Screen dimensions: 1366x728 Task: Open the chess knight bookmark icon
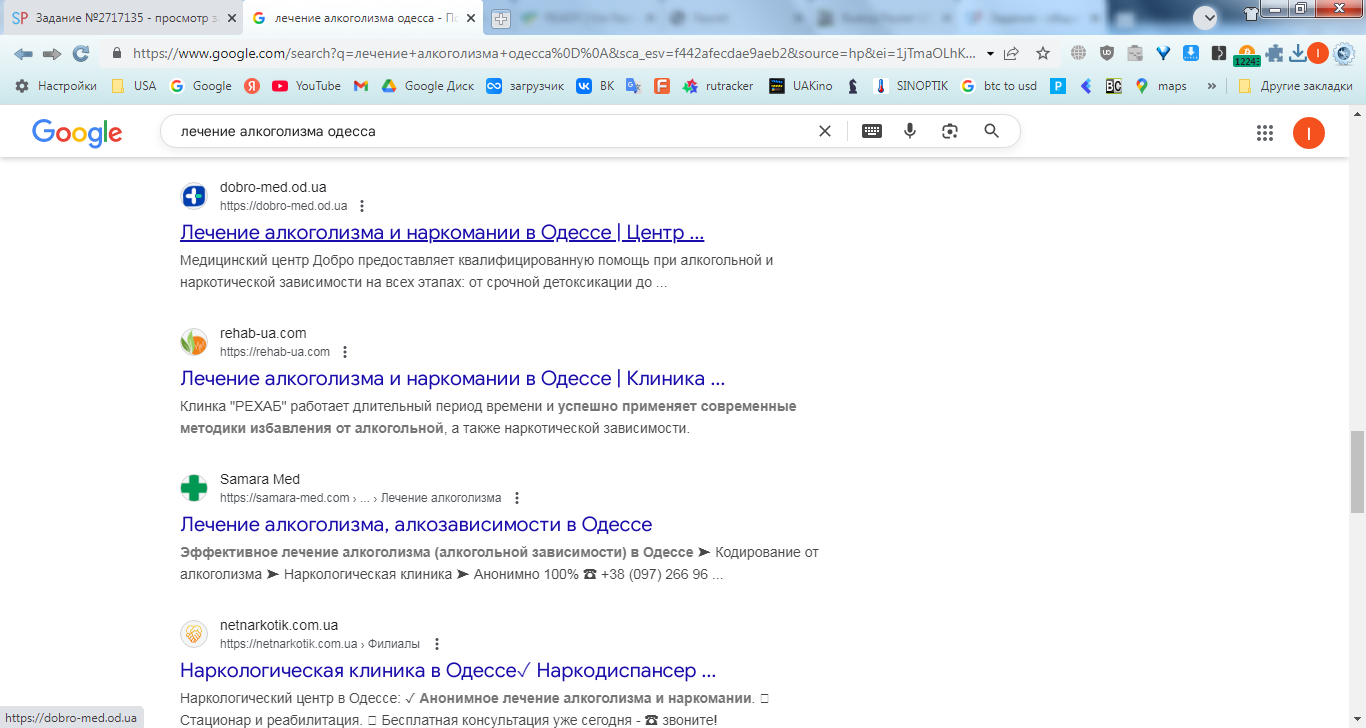coord(852,86)
